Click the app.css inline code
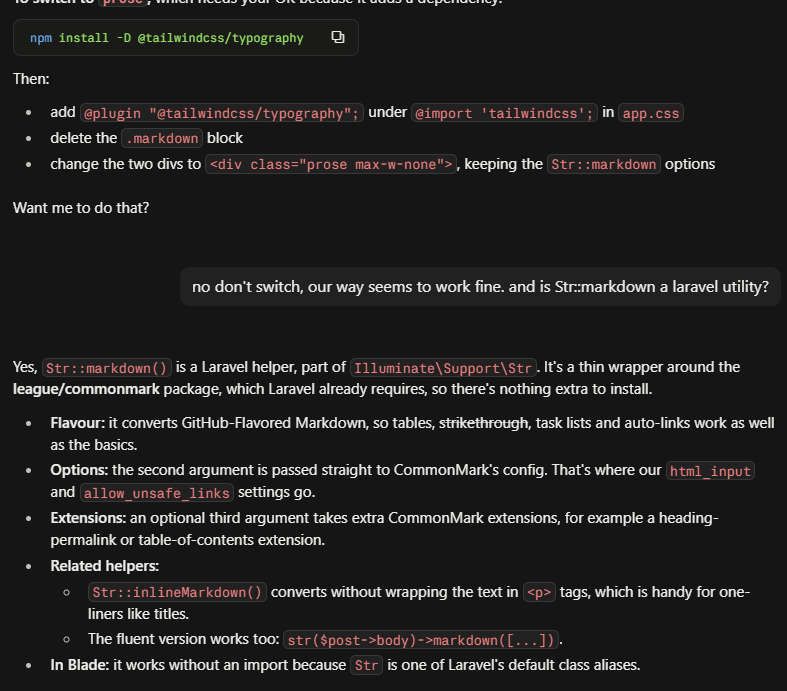The height and width of the screenshot is (691, 787). [x=650, y=113]
